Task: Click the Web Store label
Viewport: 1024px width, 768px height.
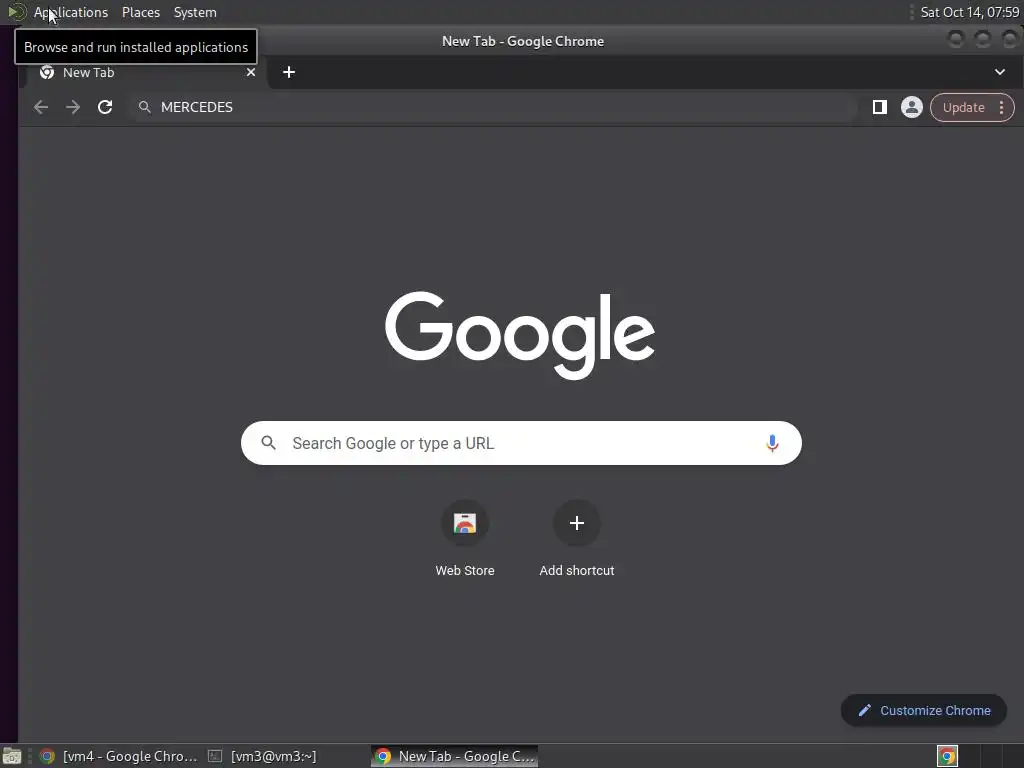Action: 465,571
